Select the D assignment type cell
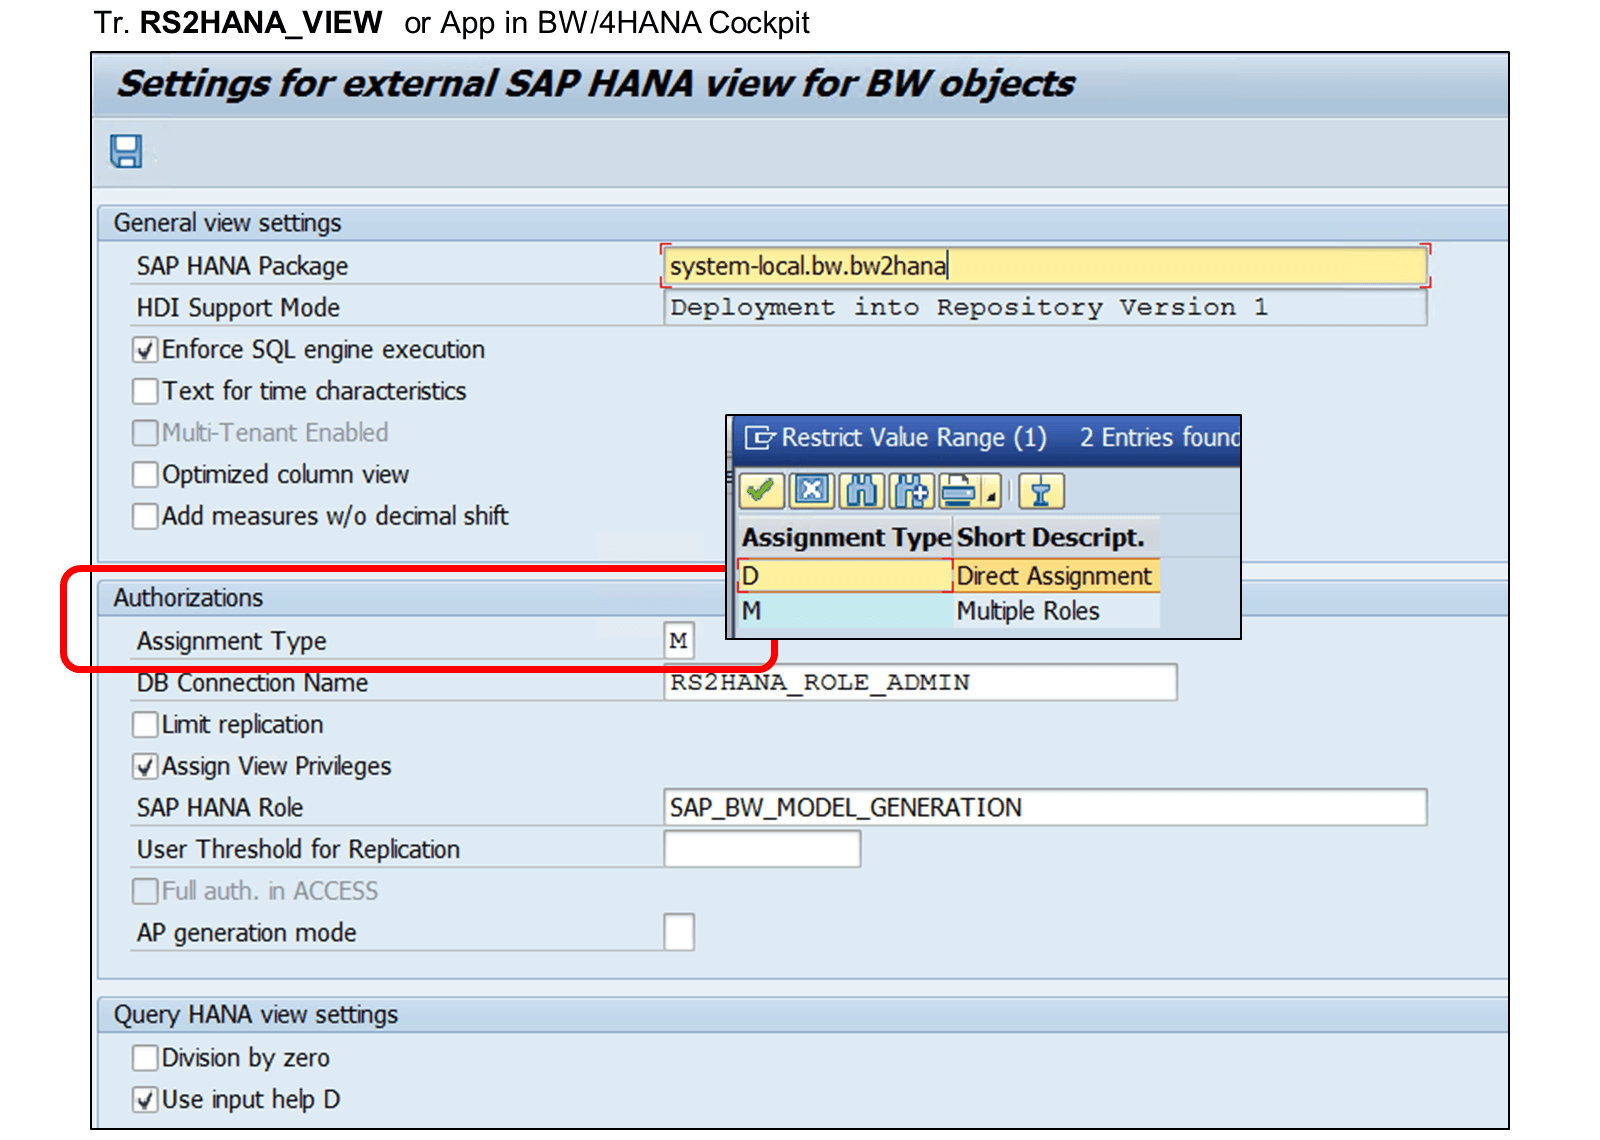Viewport: 1600px width, 1140px height. coord(845,576)
